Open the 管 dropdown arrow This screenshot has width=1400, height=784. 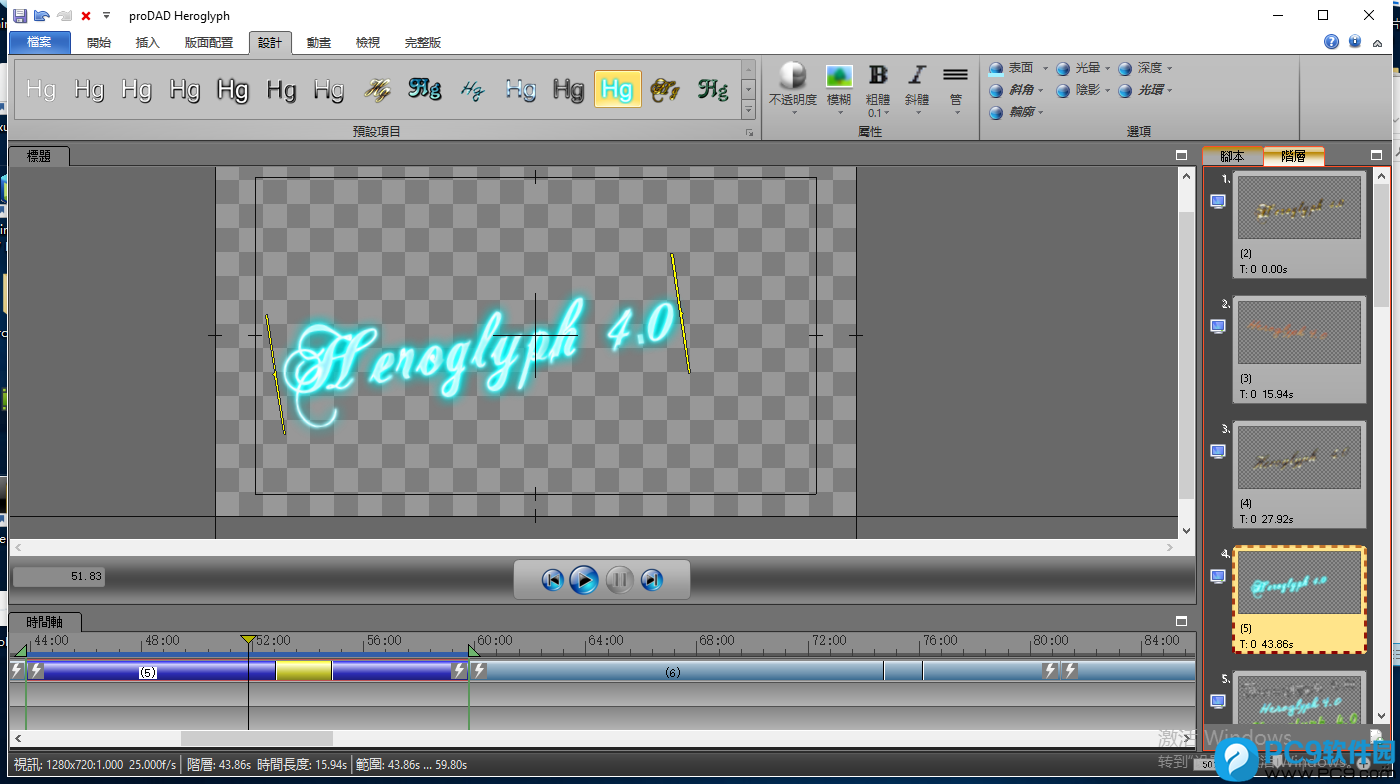click(x=956, y=113)
